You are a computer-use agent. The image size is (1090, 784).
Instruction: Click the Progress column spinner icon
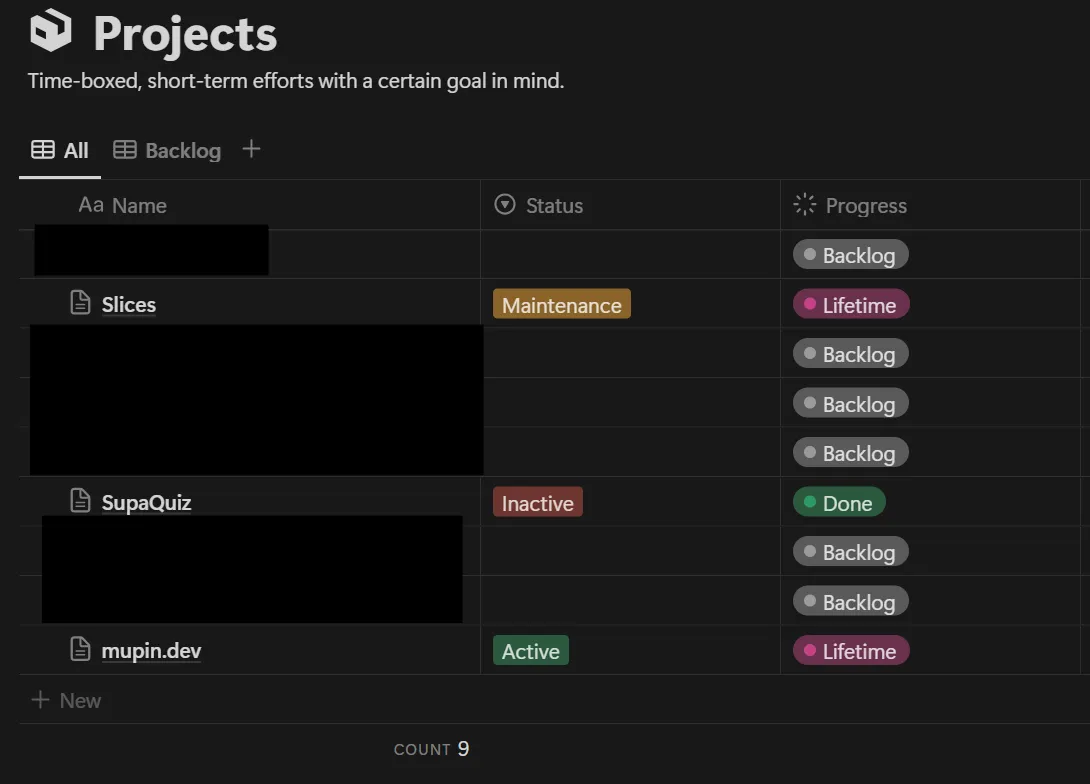804,205
